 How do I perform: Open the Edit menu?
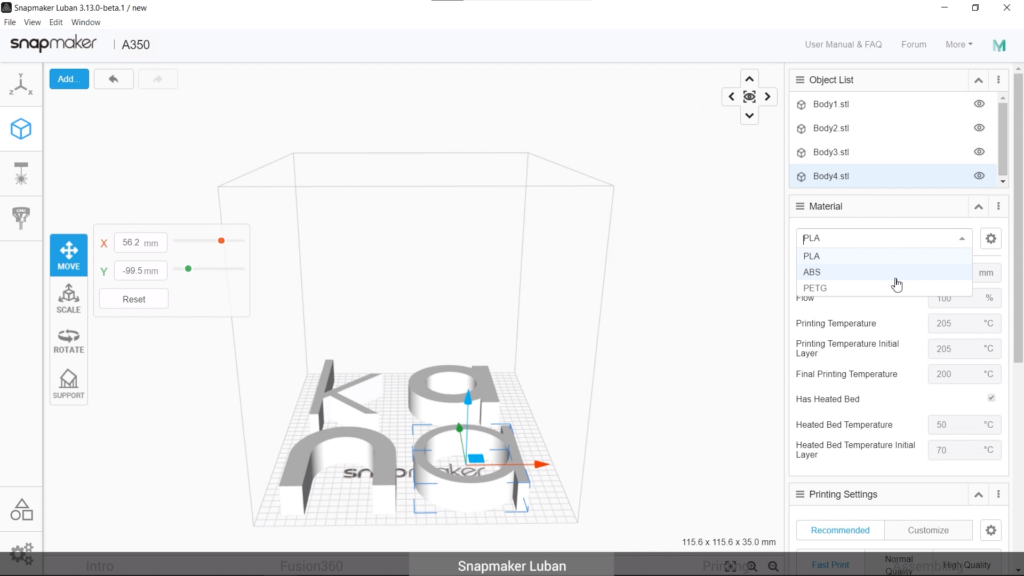pyautogui.click(x=56, y=22)
